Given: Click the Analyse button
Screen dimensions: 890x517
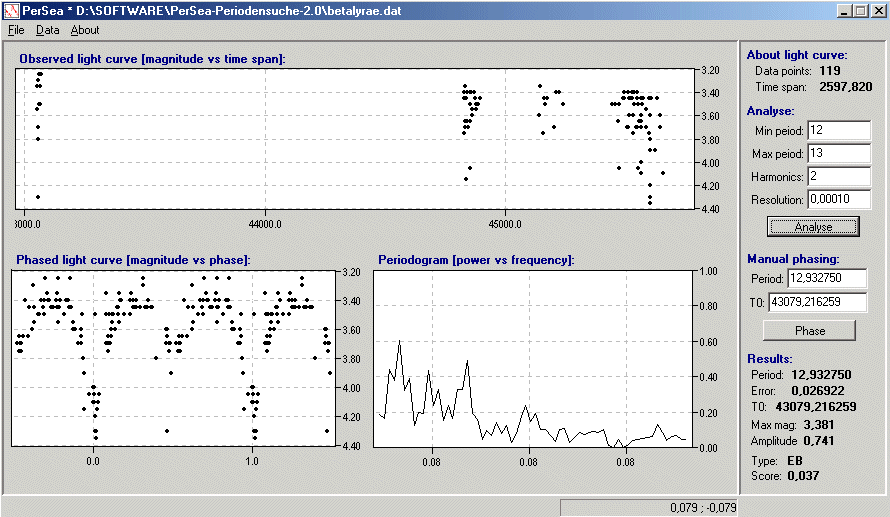Looking at the screenshot, I should pos(812,227).
